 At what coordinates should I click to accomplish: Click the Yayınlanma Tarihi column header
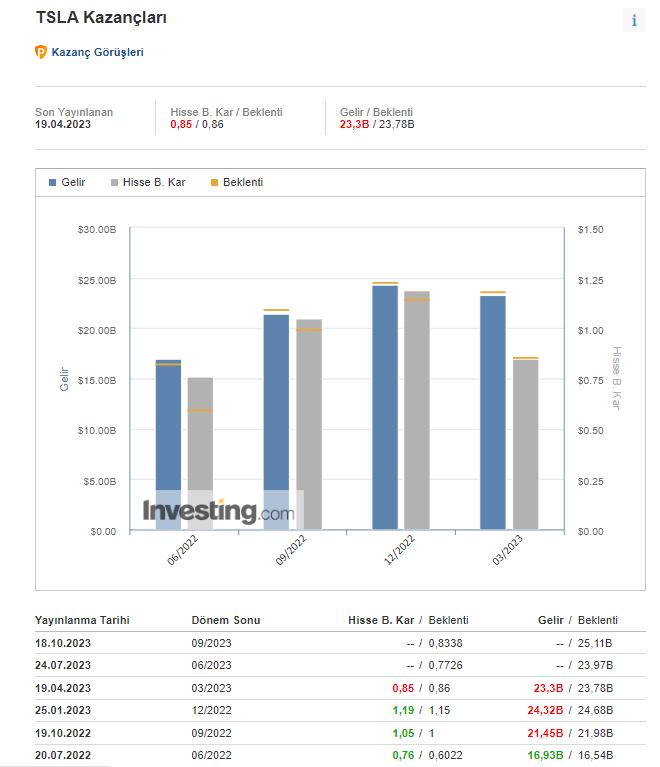point(82,620)
